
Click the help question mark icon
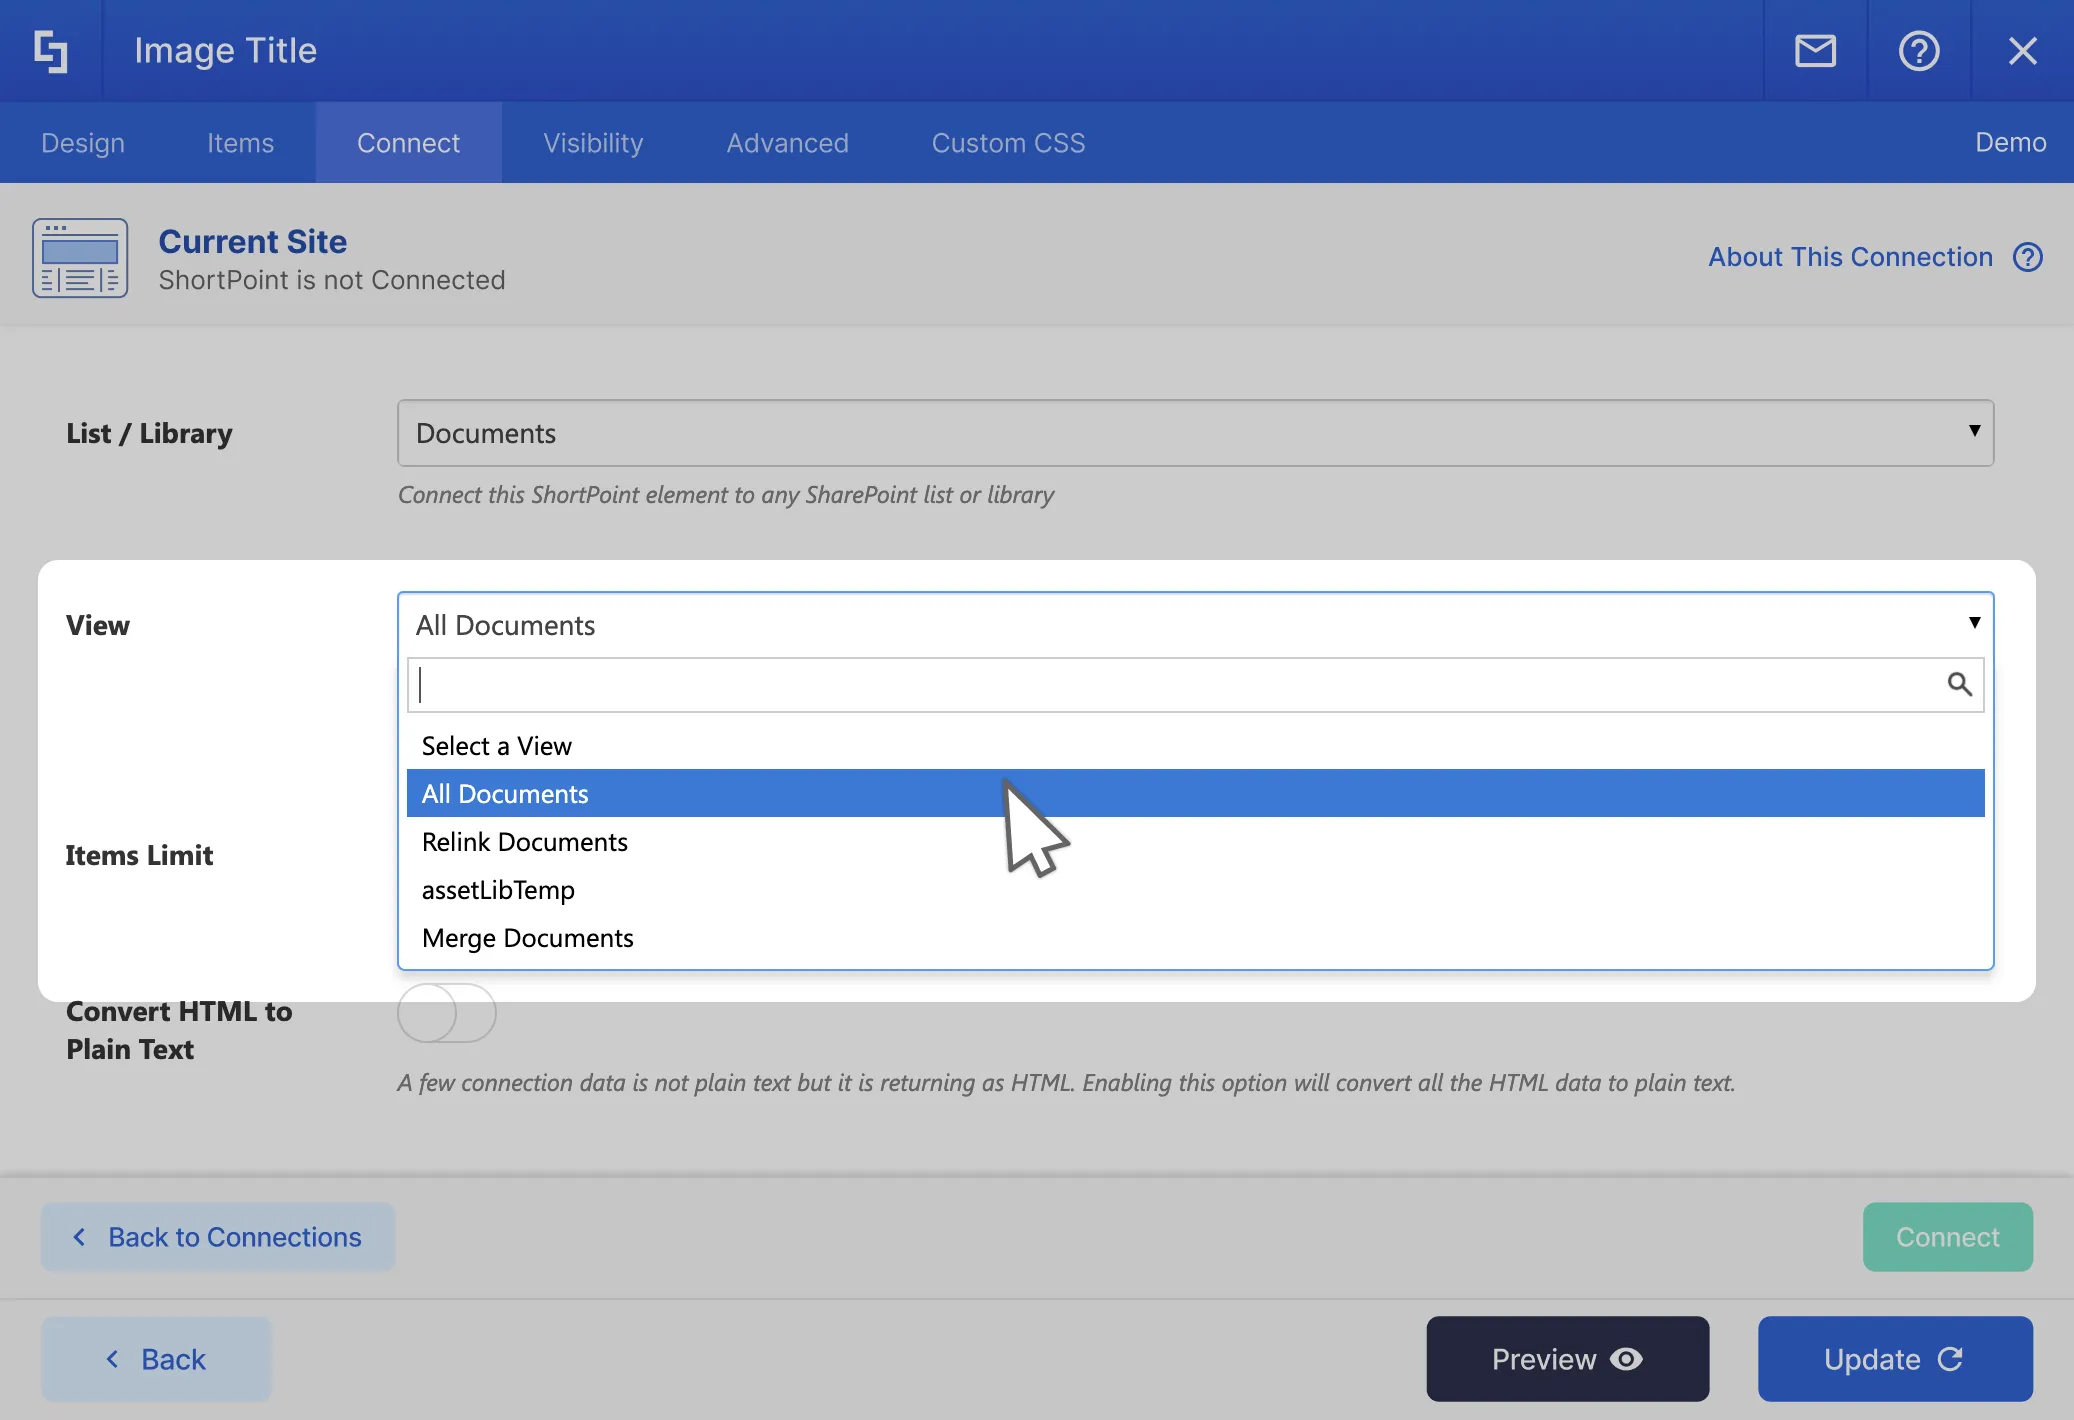point(1918,51)
